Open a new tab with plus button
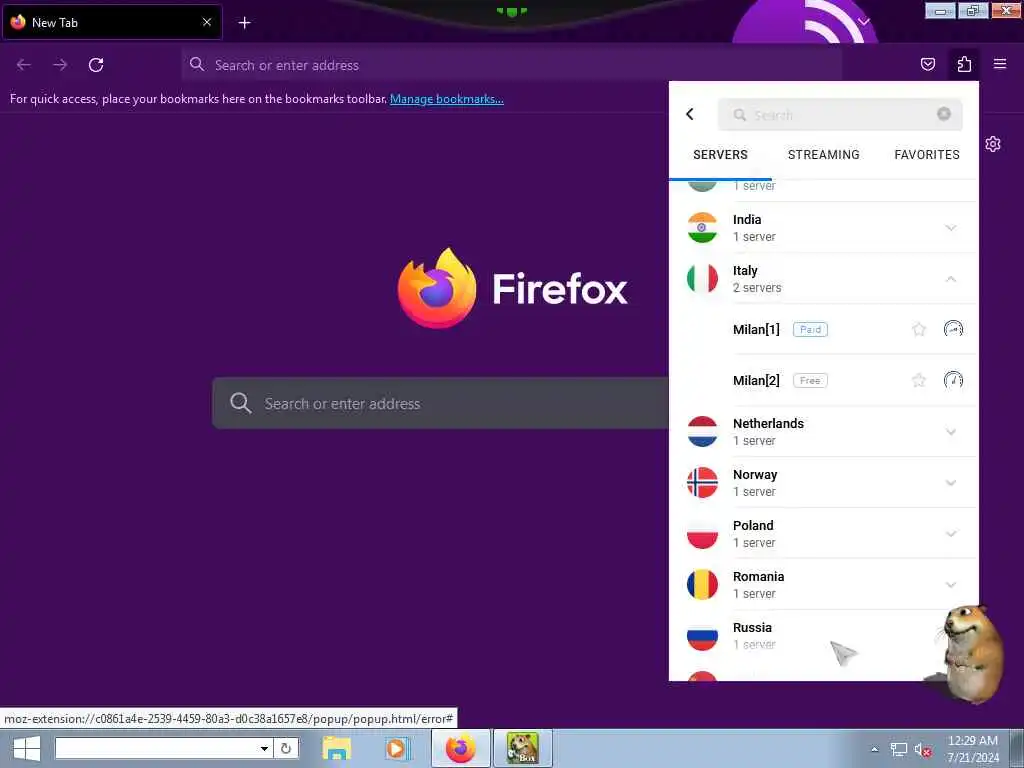 pyautogui.click(x=244, y=23)
